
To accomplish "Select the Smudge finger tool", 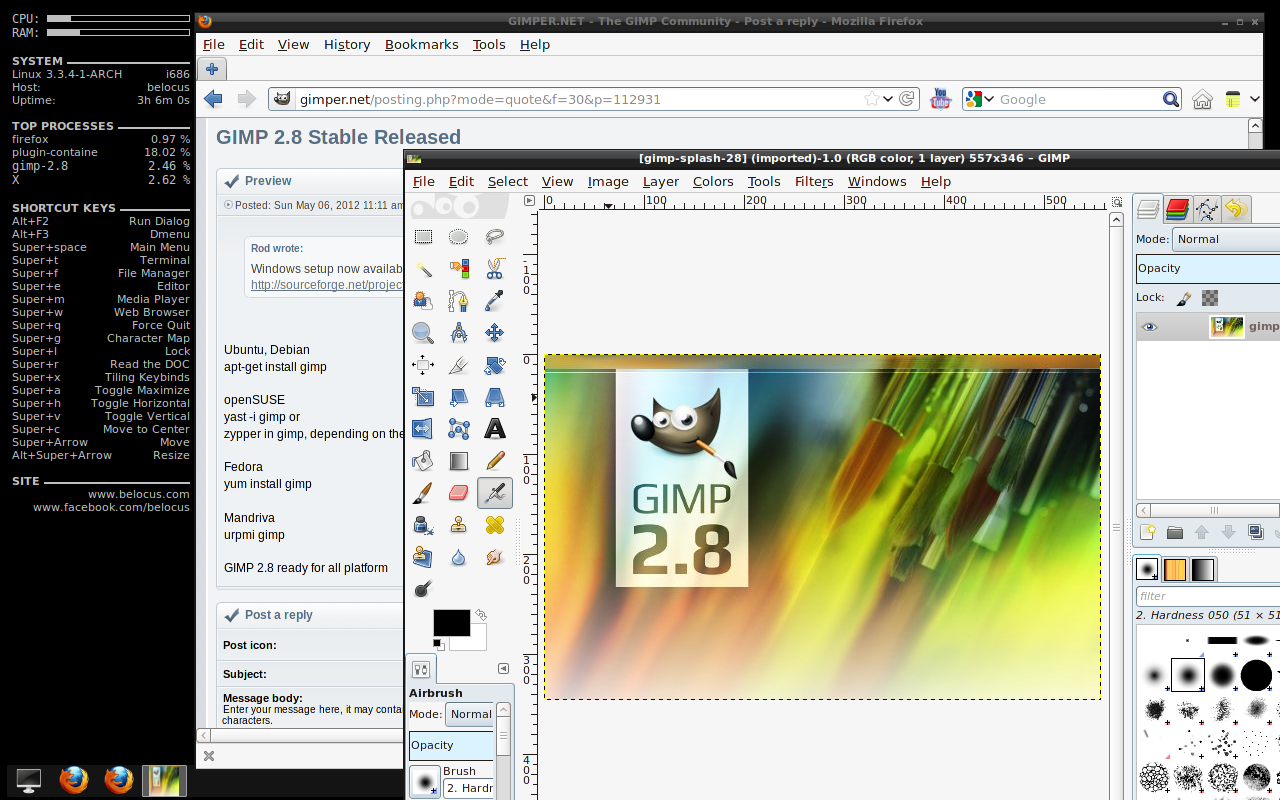I will [494, 557].
